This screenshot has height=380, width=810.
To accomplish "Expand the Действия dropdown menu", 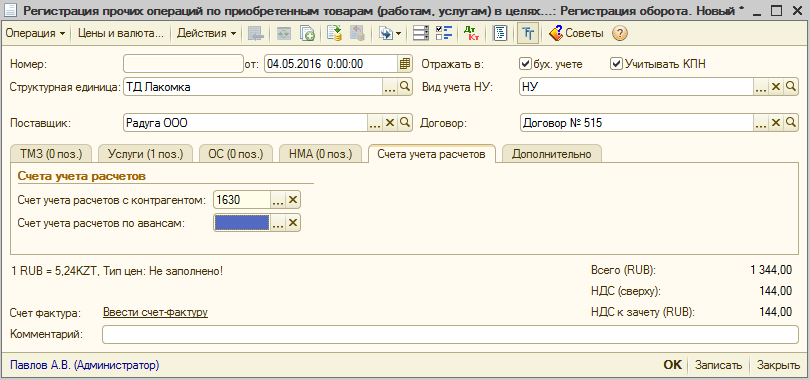I will [x=207, y=34].
